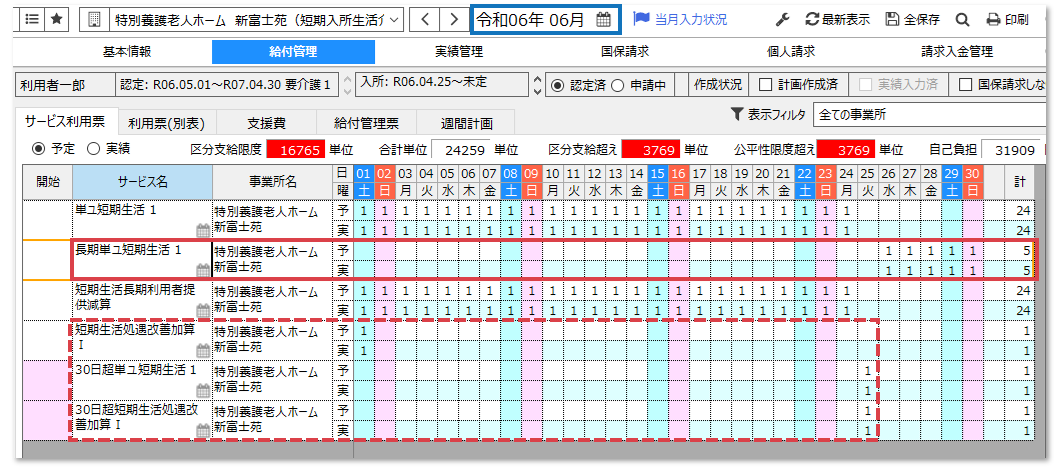Click the building facility icon

click(94, 20)
